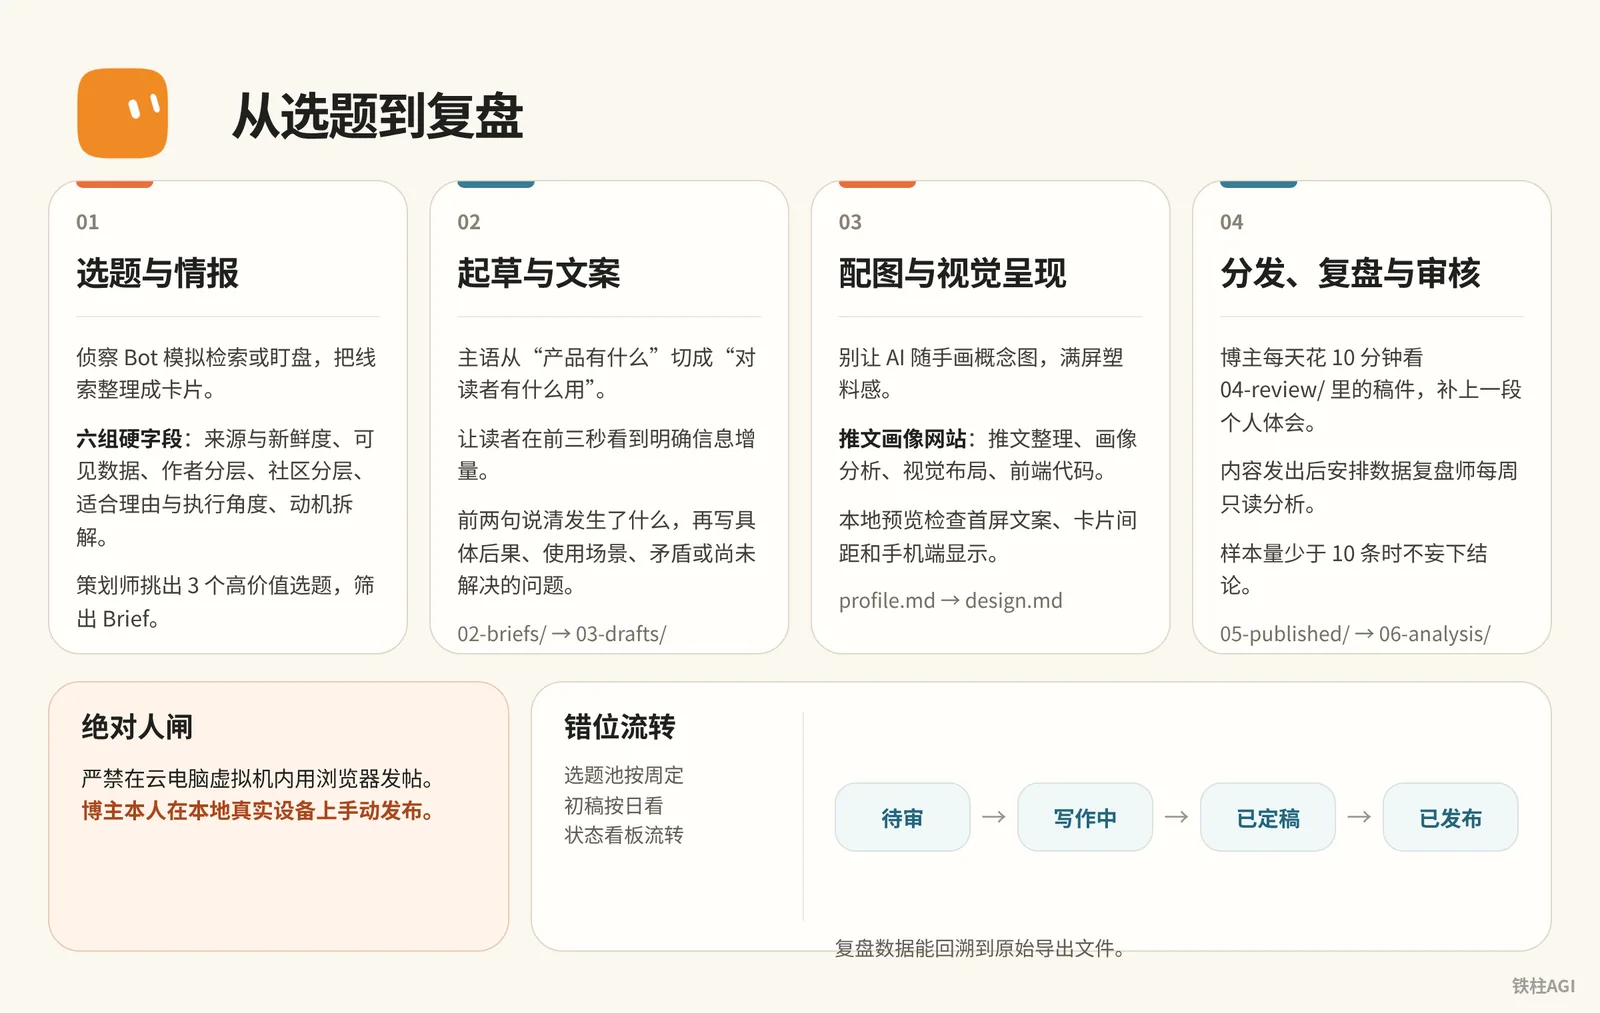Click the line 别让 AI 随手画概念图，满屏塑料感。

(981, 373)
